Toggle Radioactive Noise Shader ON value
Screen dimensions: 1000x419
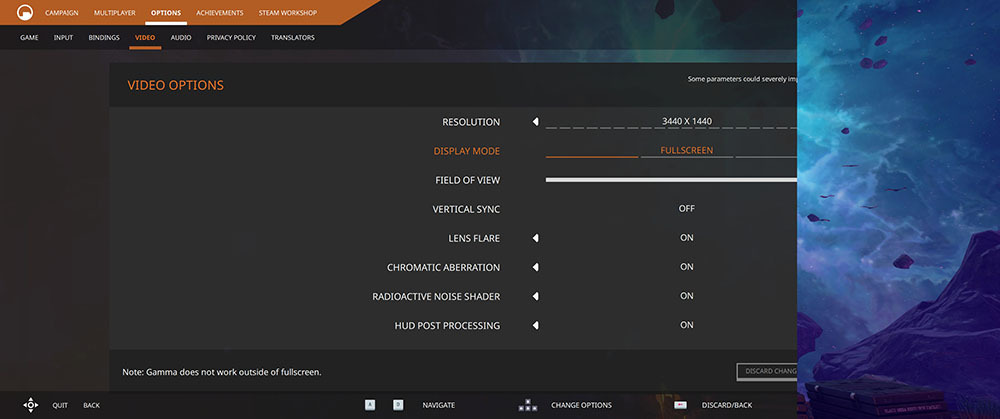(687, 296)
